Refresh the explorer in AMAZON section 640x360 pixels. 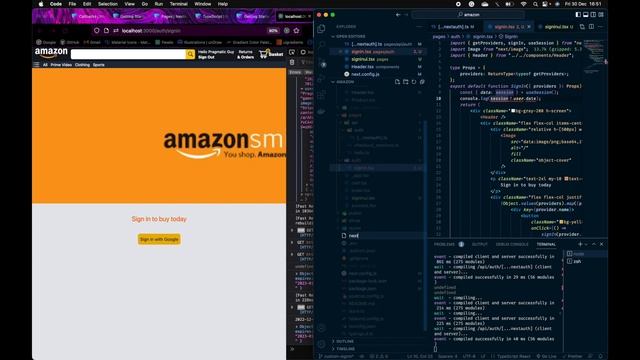(414, 82)
